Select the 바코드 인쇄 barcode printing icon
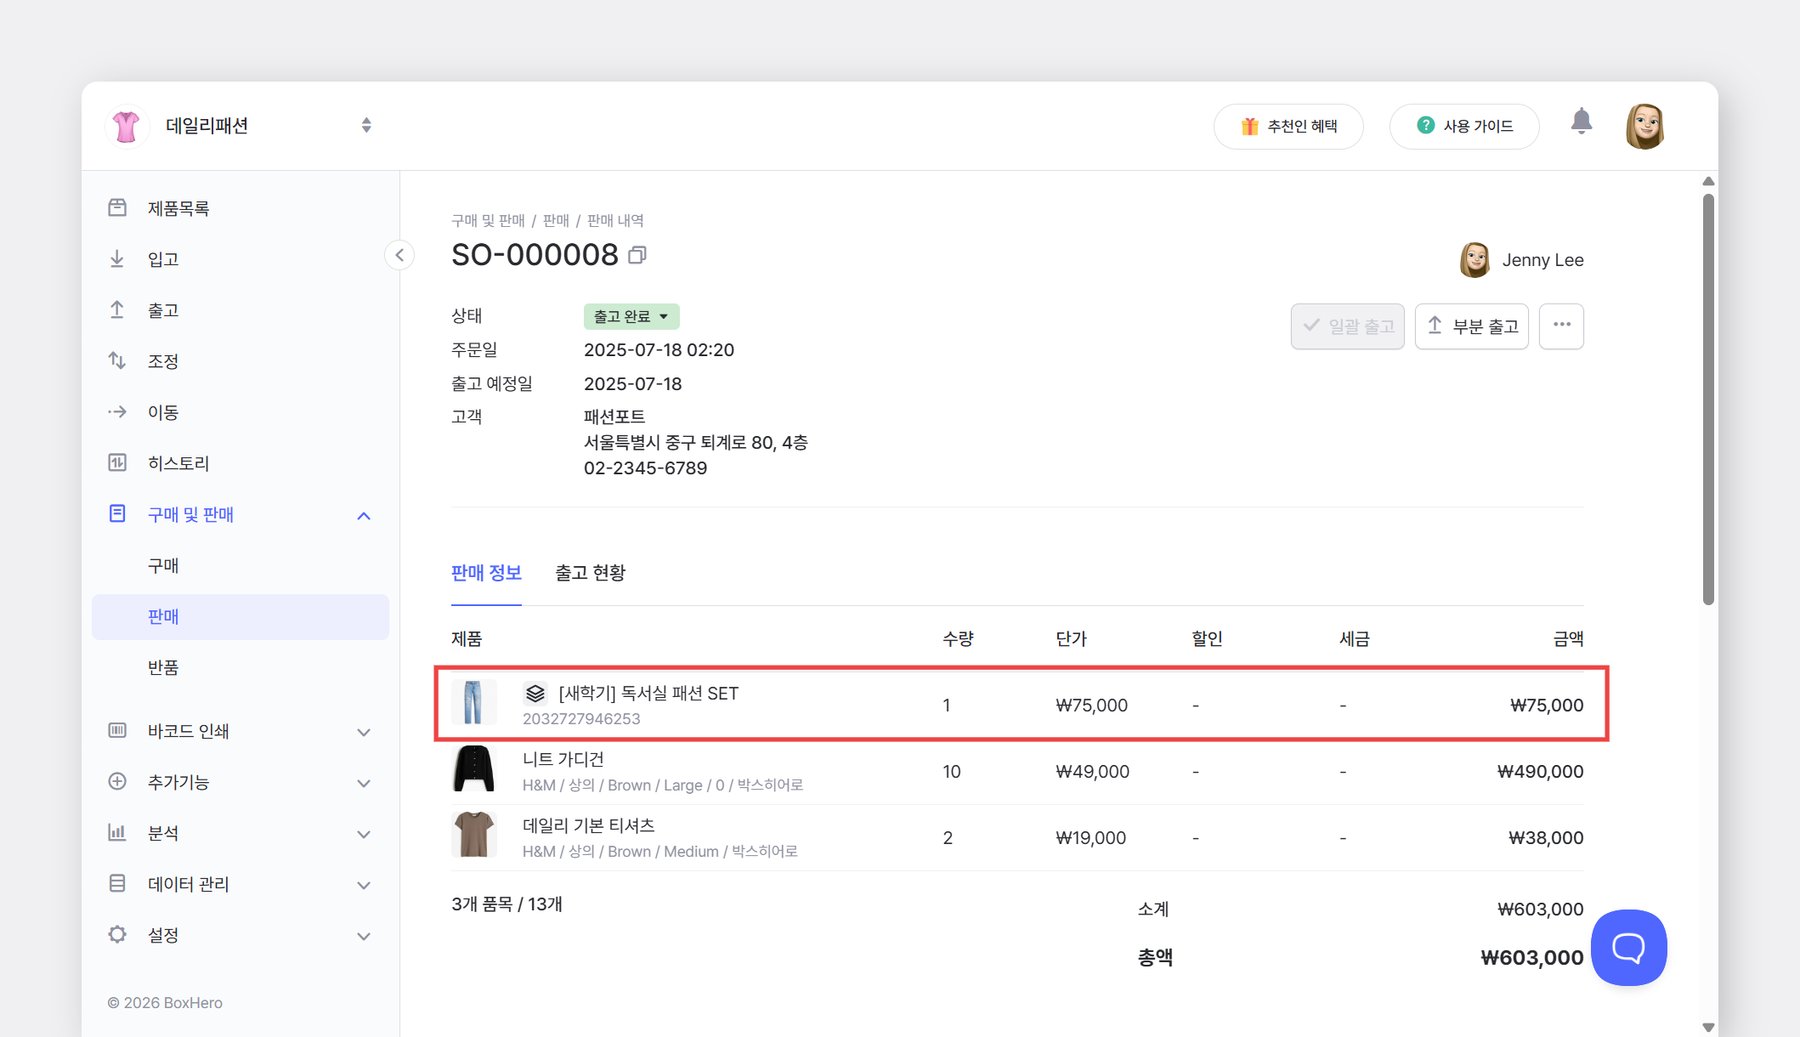The width and height of the screenshot is (1800, 1037). [117, 731]
